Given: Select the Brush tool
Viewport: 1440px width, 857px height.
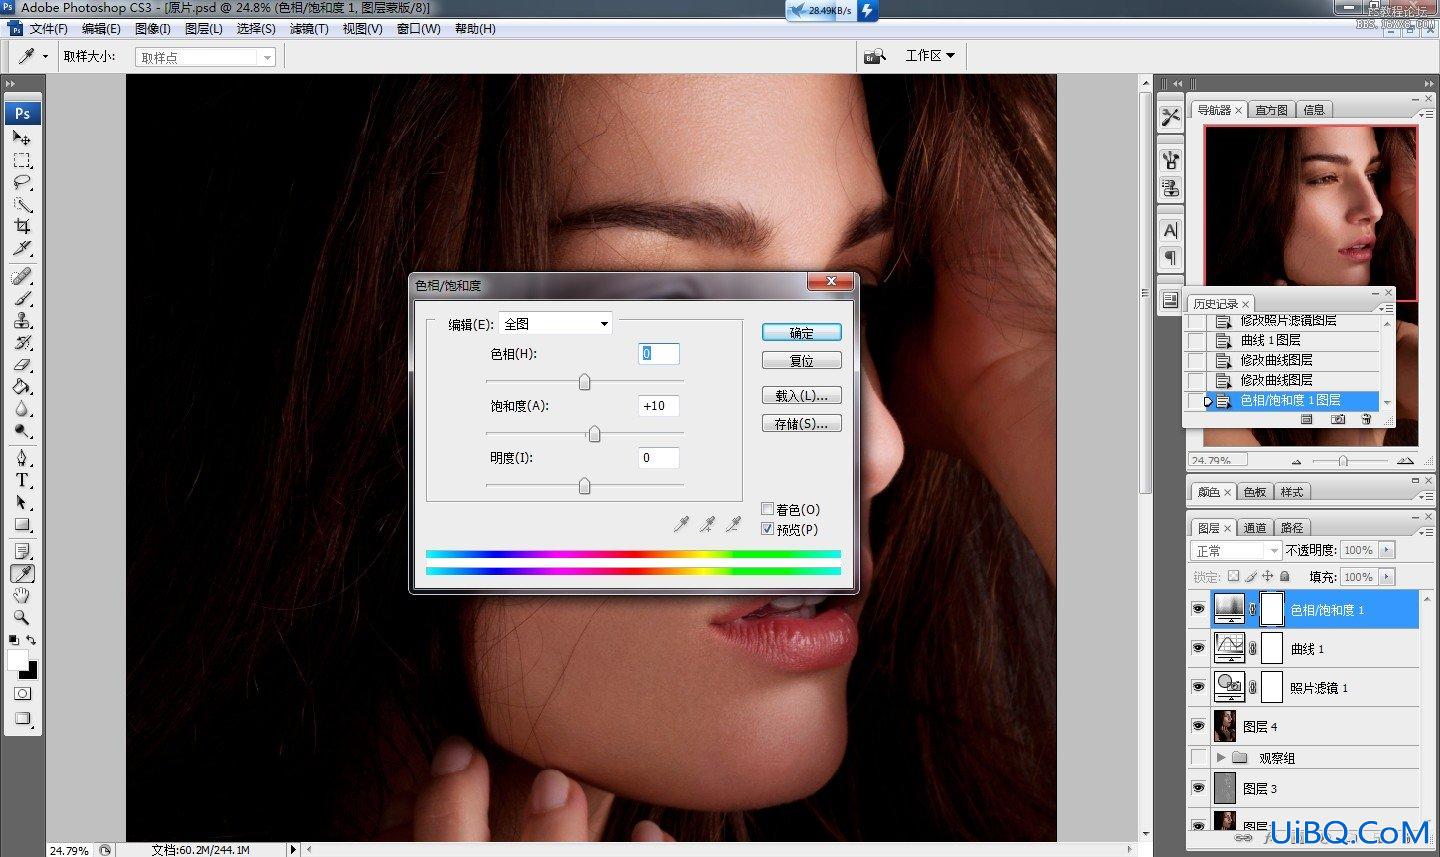Looking at the screenshot, I should [x=22, y=299].
